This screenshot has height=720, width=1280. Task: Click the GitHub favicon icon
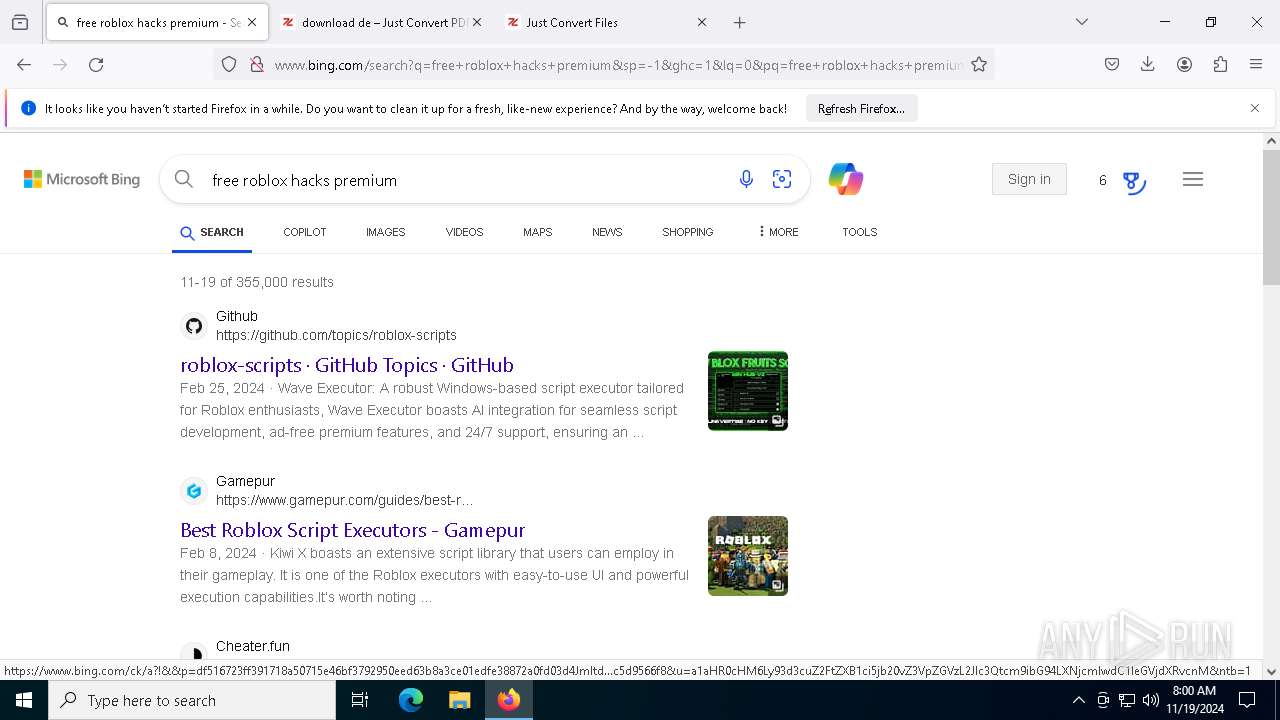(194, 326)
